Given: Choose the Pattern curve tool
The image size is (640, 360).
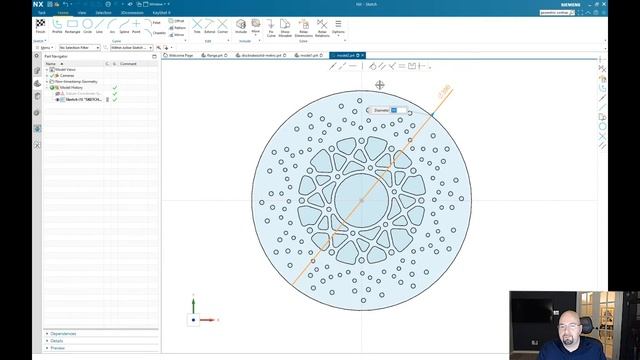Looking at the screenshot, I should click(x=177, y=28).
